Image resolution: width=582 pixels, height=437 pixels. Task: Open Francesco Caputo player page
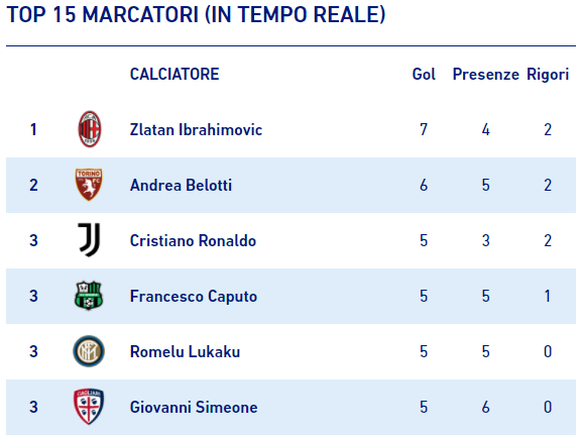point(193,296)
